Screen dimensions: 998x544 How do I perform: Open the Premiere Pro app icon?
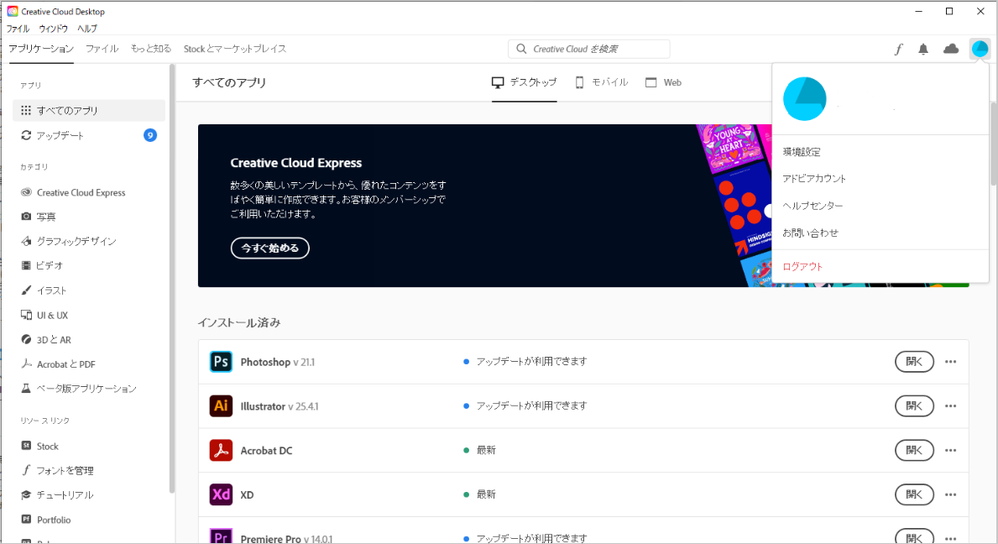click(221, 536)
